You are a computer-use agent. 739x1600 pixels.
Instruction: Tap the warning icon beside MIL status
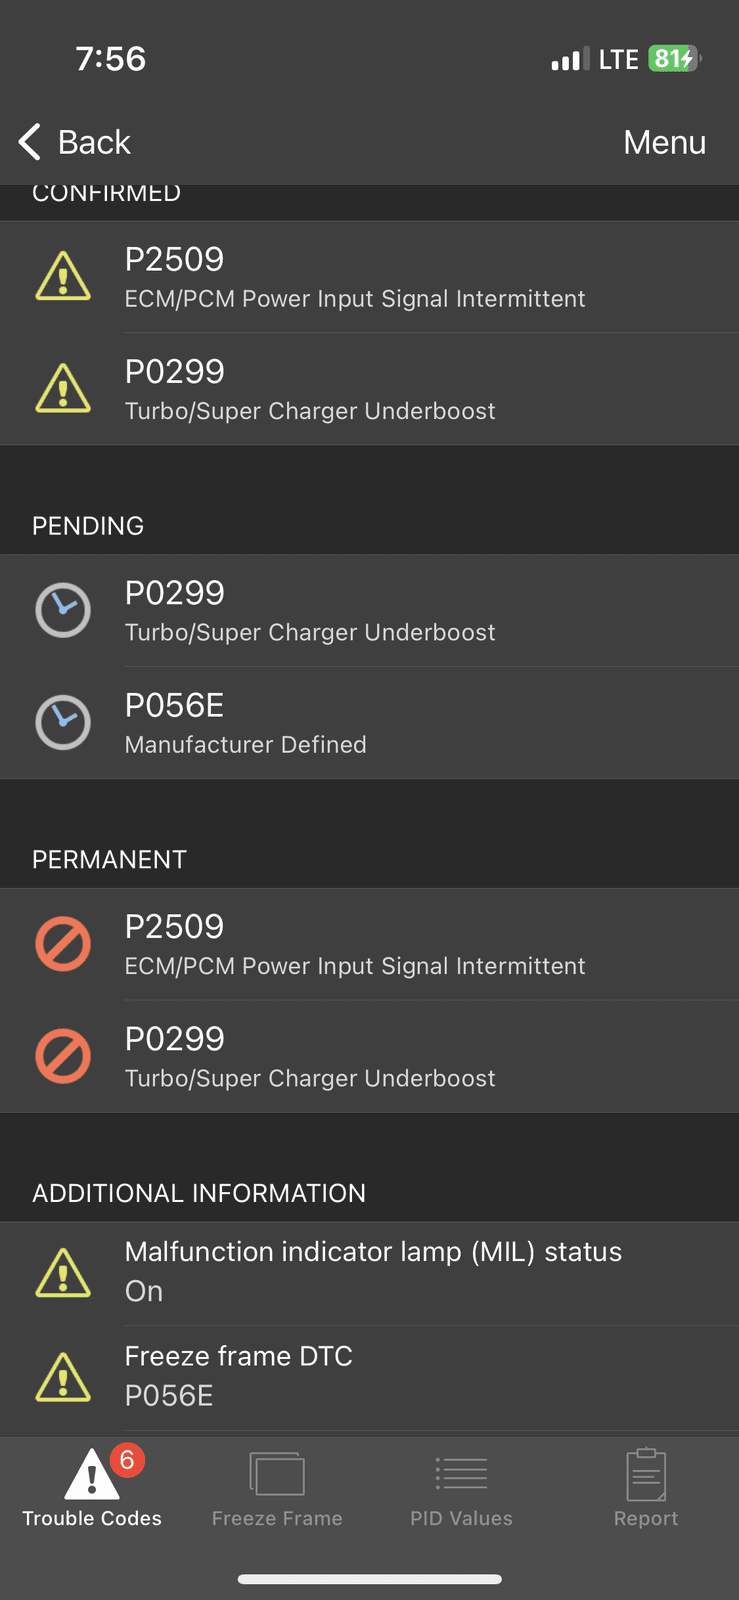click(x=63, y=1273)
